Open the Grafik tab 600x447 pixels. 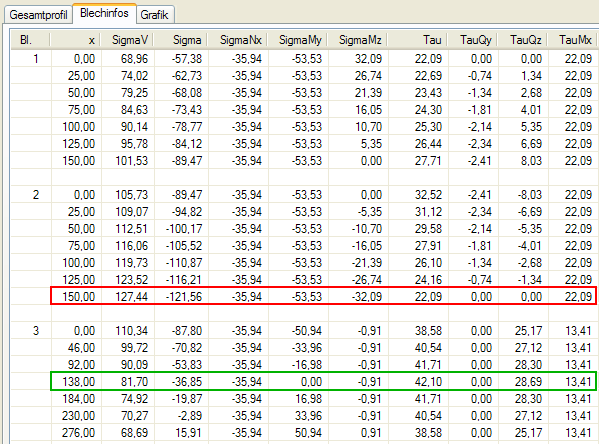click(x=154, y=15)
